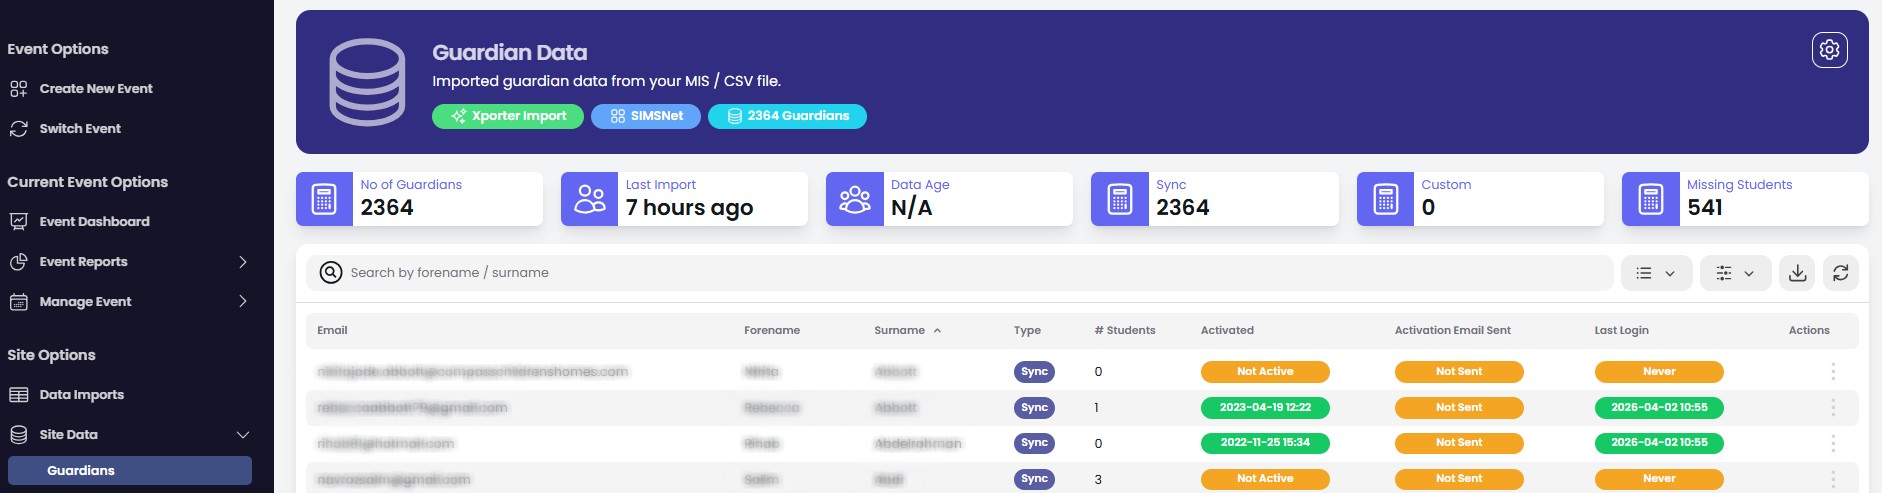The image size is (1882, 493).
Task: Click the Create New Event icon
Action: 19,89
